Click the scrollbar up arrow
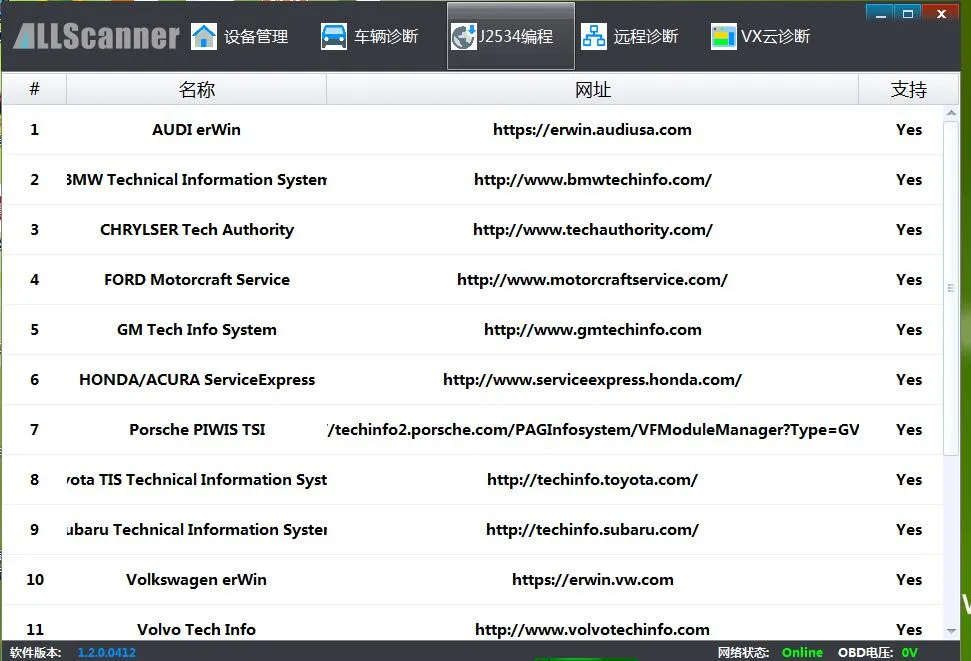Image resolution: width=971 pixels, height=661 pixels. tap(951, 113)
